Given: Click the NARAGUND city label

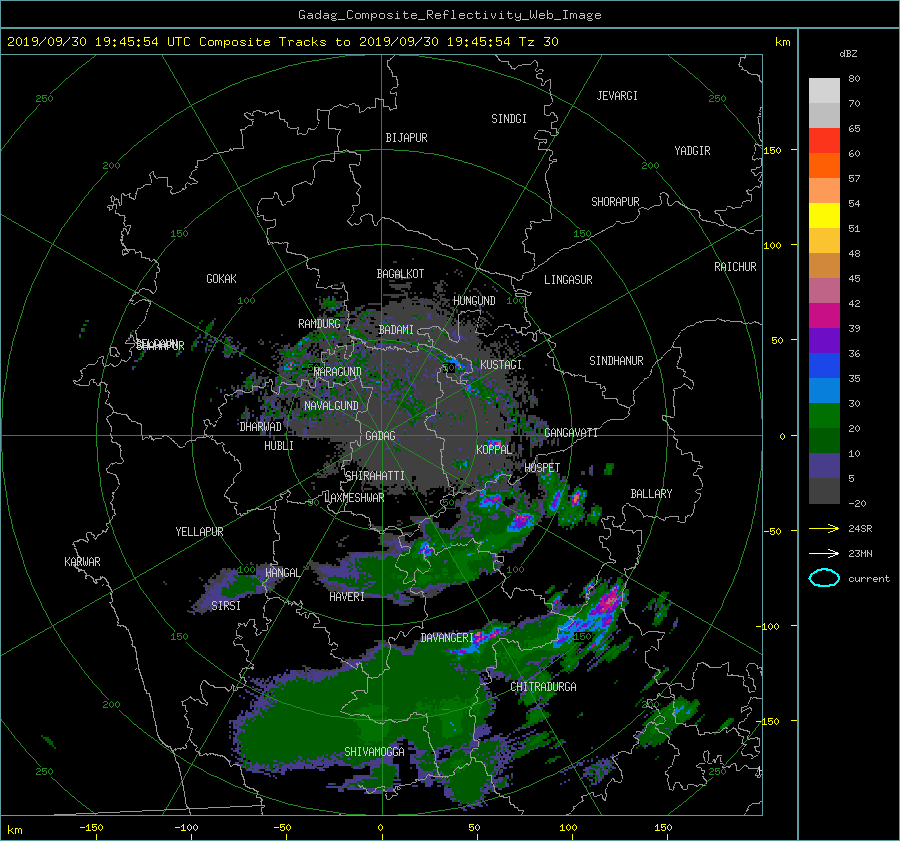Looking at the screenshot, I should point(338,372).
